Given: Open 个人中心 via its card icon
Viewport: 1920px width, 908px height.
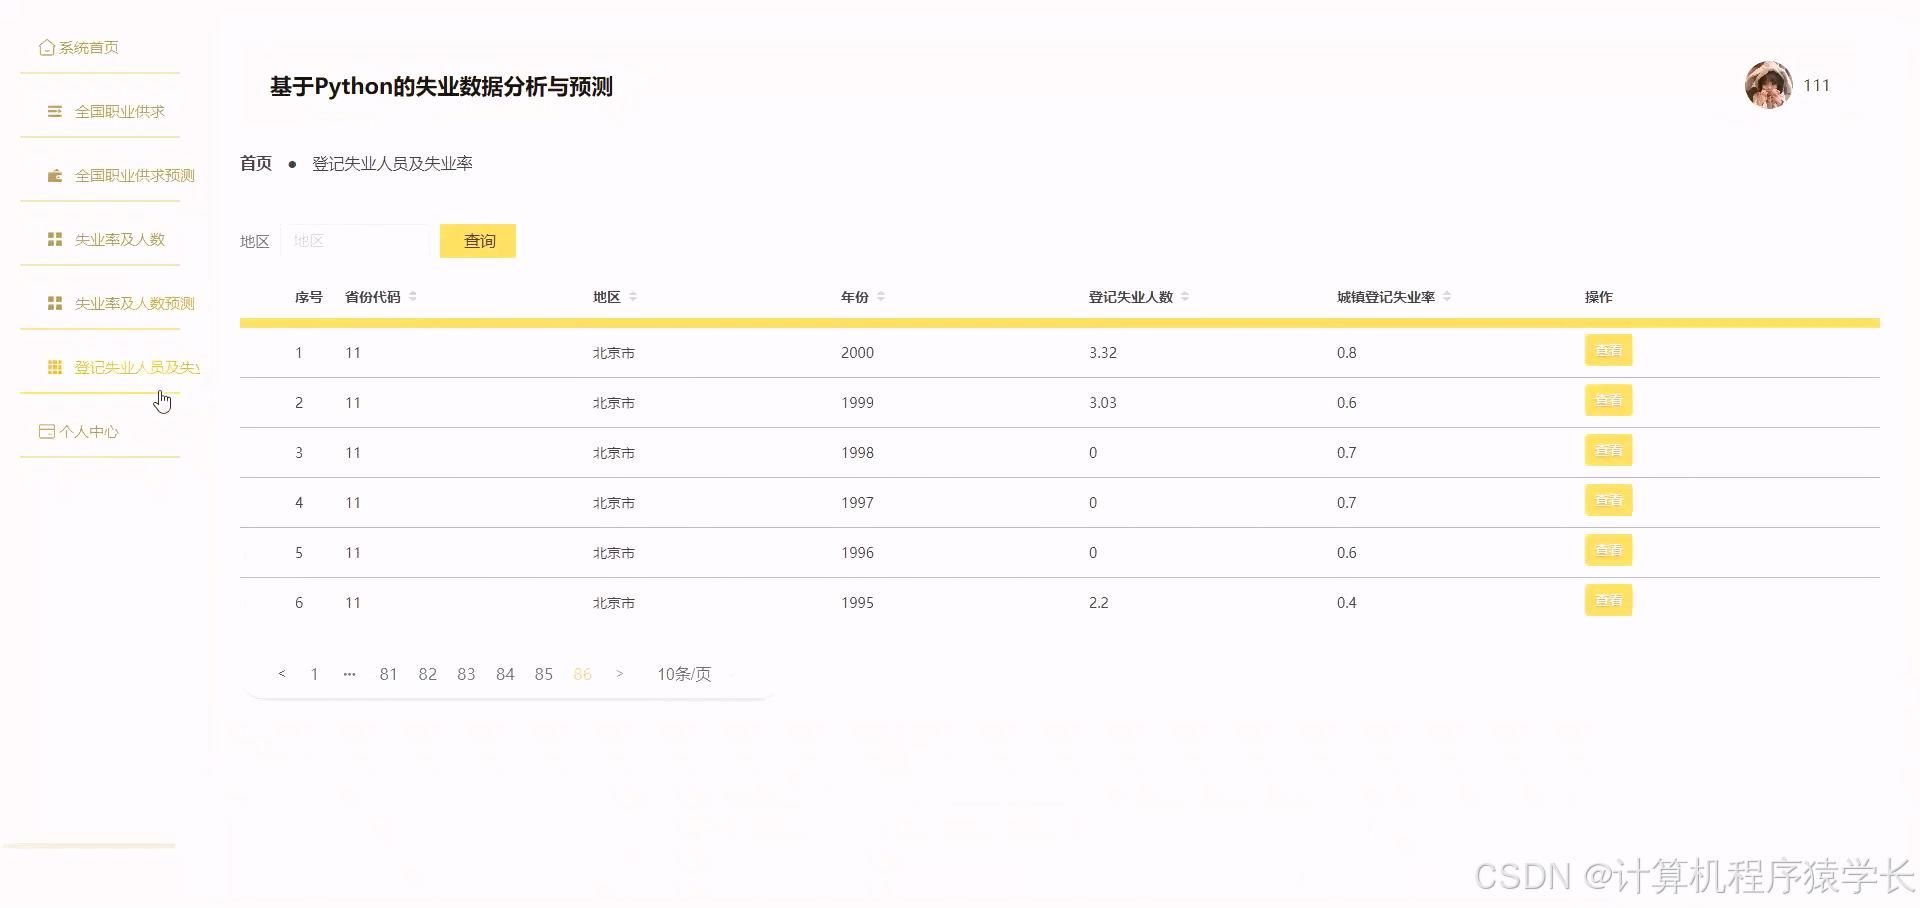Looking at the screenshot, I should (46, 431).
